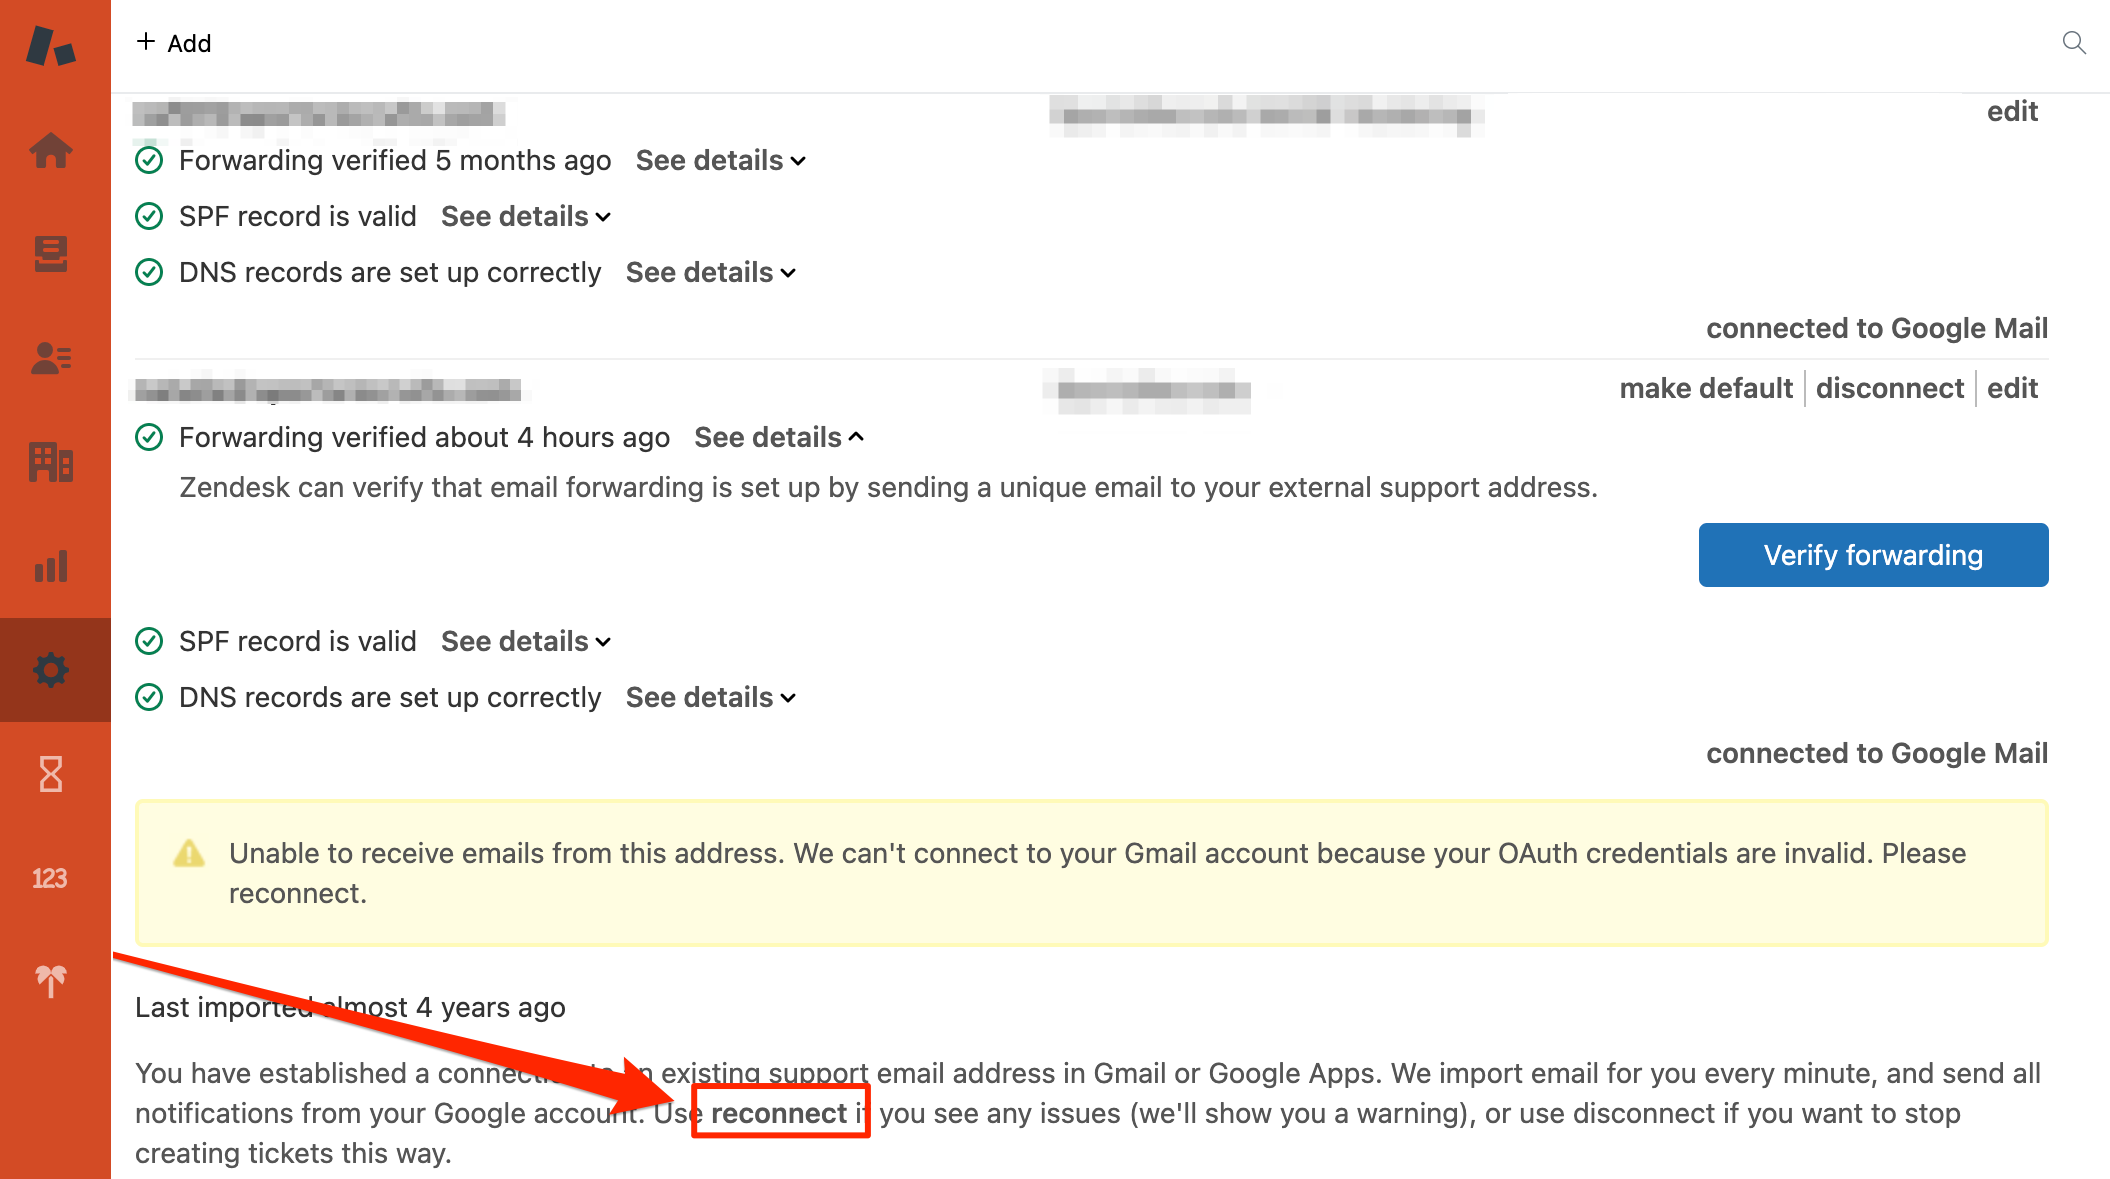Open the Views ticket list icon
This screenshot has height=1179, width=2110.
[x=51, y=254]
